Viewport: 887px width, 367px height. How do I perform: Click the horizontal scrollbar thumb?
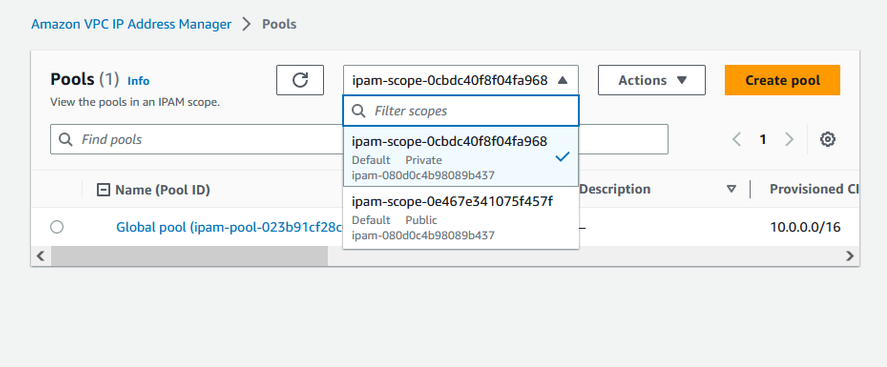pos(189,256)
